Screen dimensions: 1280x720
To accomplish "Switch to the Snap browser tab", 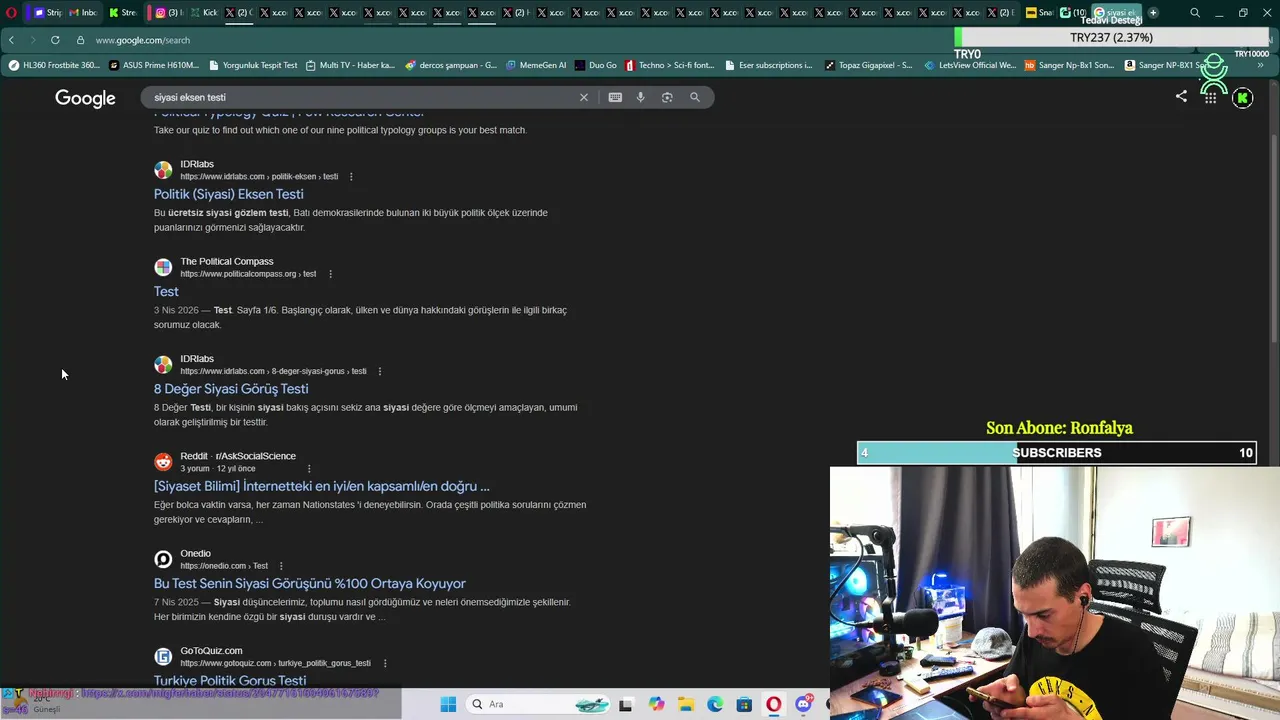I will 1039,13.
